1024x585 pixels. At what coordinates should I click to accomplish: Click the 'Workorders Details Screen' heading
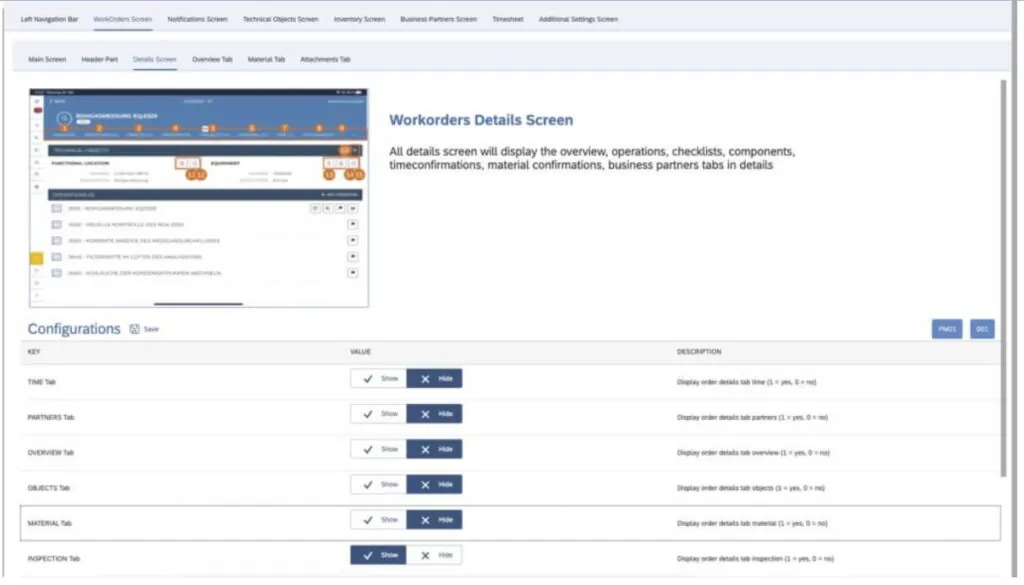click(x=481, y=120)
